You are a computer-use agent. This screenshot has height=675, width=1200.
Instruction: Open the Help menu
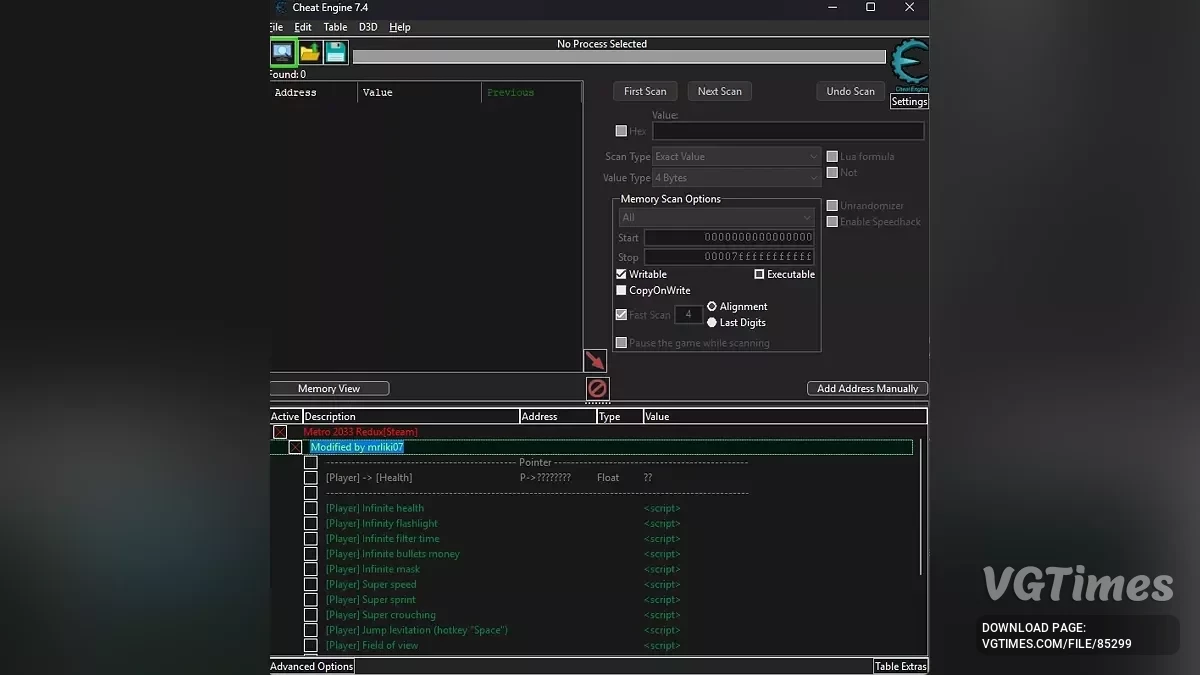pos(400,27)
